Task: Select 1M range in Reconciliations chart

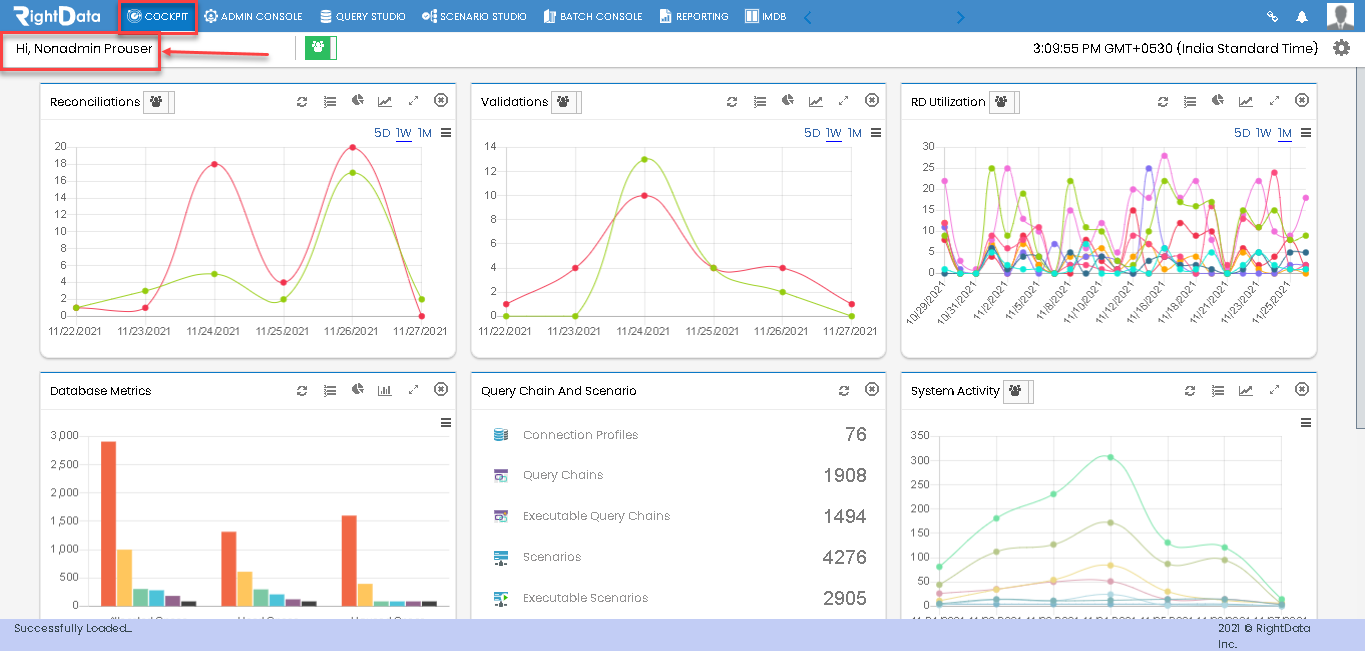Action: pos(425,133)
